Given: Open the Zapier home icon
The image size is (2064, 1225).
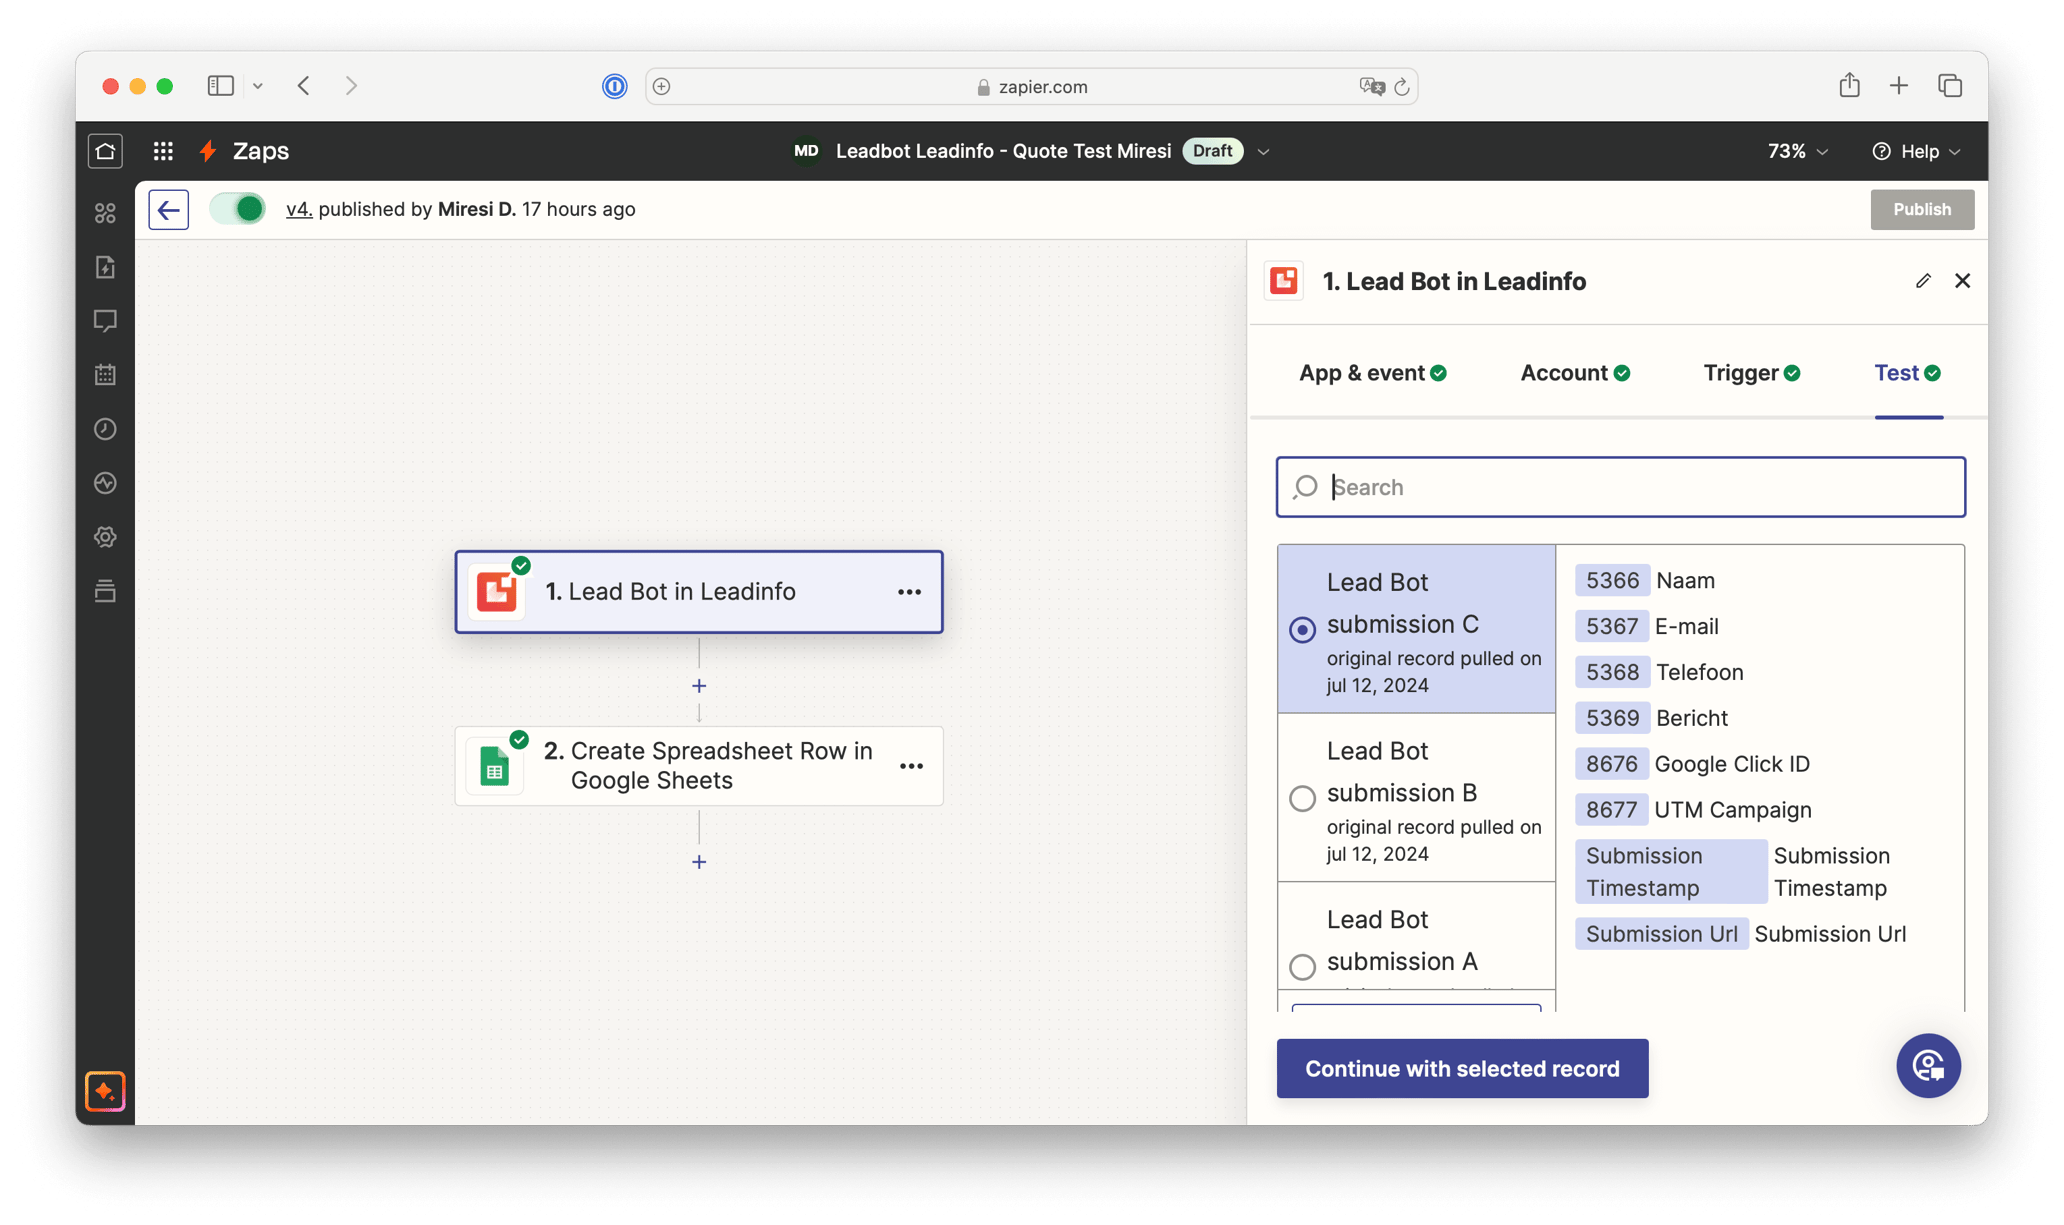Looking at the screenshot, I should 104,151.
